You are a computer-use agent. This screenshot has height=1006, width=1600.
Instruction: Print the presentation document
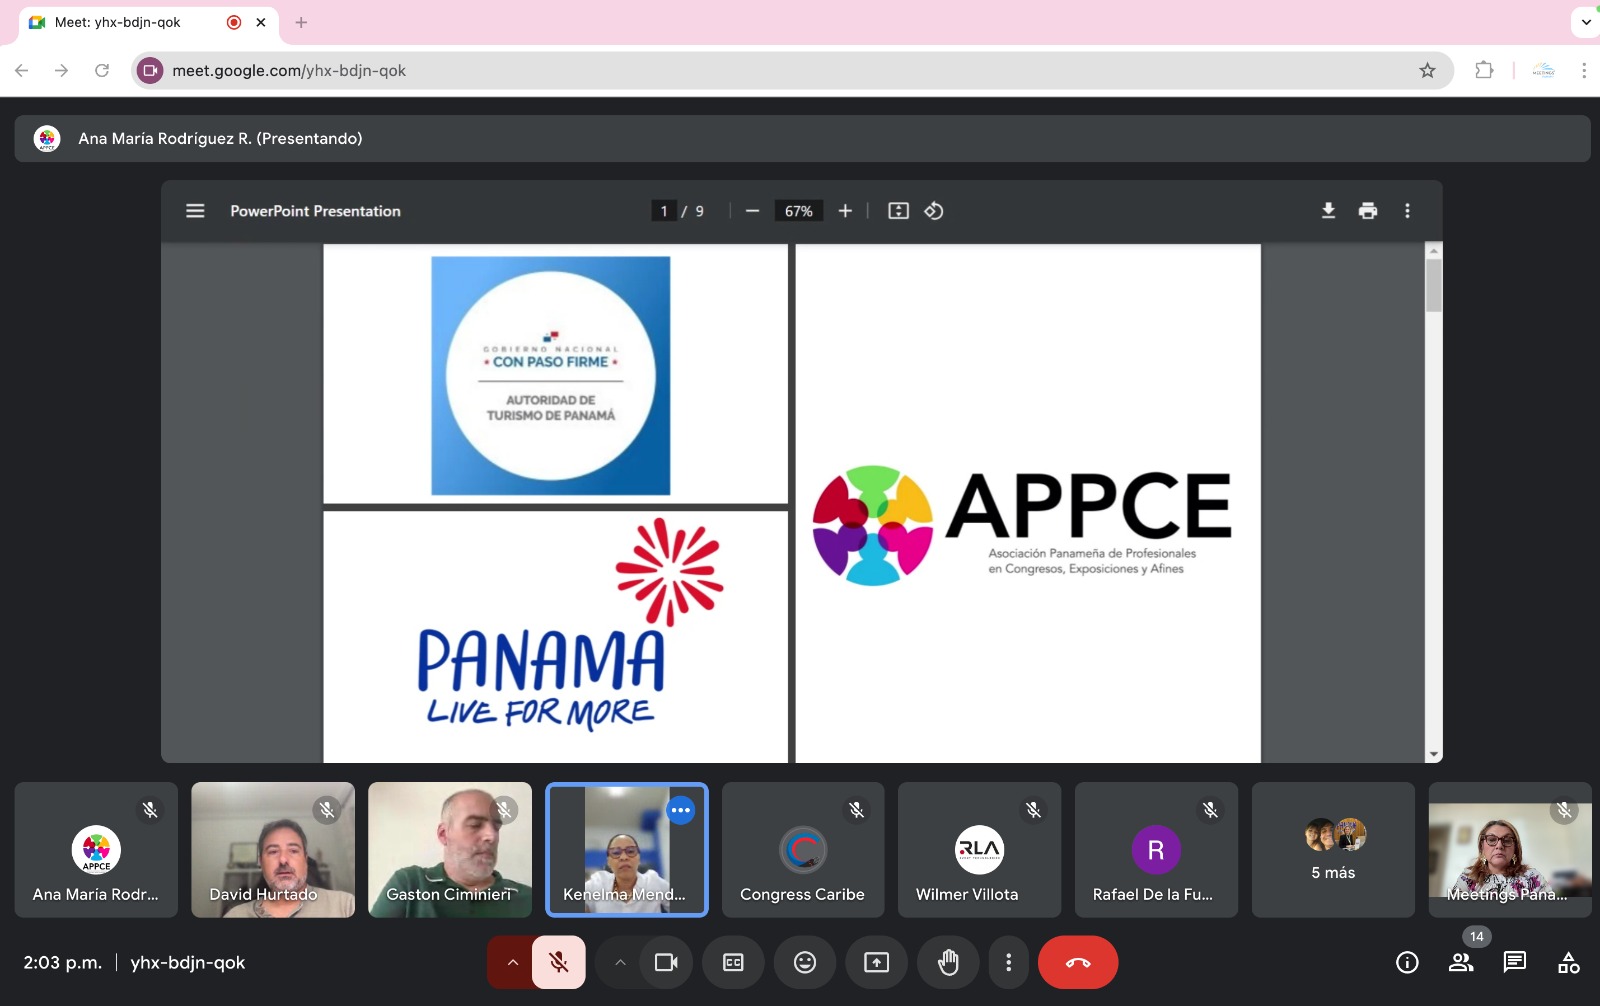(x=1368, y=211)
